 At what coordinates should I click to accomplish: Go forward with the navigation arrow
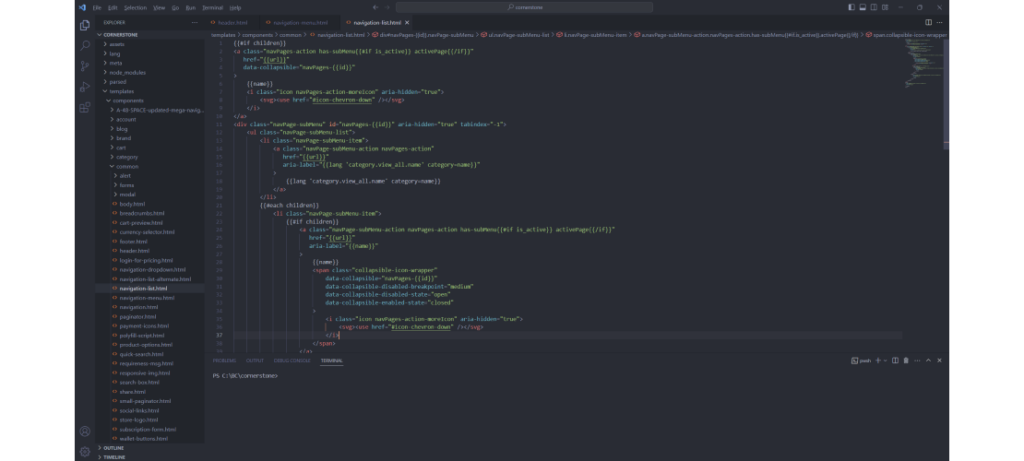pyautogui.click(x=387, y=7)
